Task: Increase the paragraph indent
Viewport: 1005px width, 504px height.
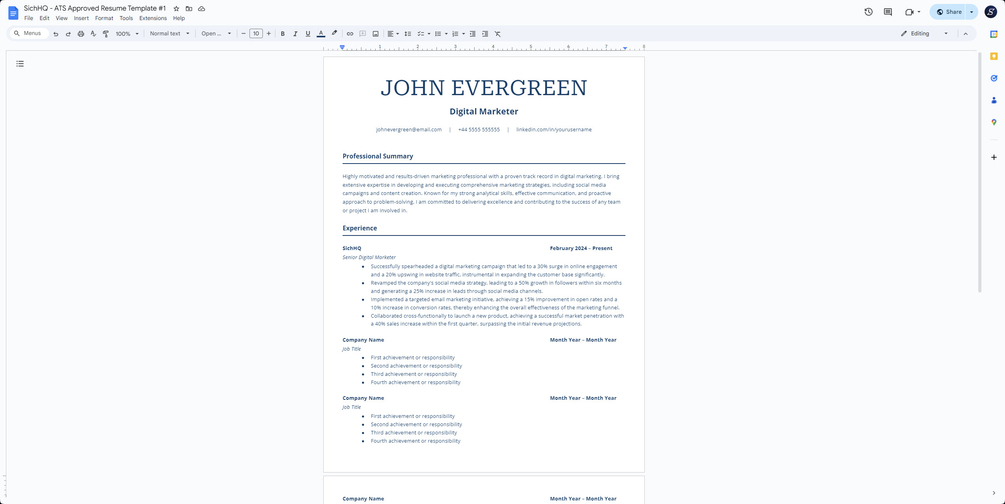Action: pyautogui.click(x=485, y=33)
